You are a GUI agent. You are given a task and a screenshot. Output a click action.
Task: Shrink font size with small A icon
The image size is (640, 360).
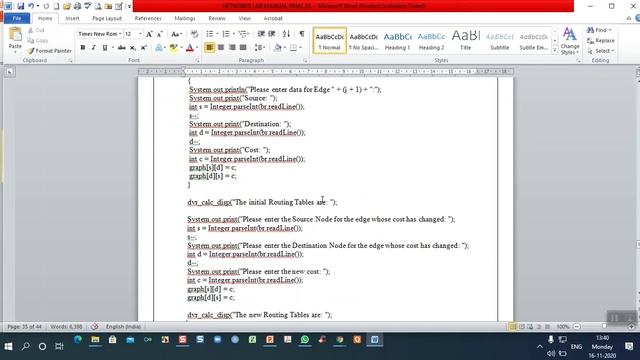tap(160, 34)
